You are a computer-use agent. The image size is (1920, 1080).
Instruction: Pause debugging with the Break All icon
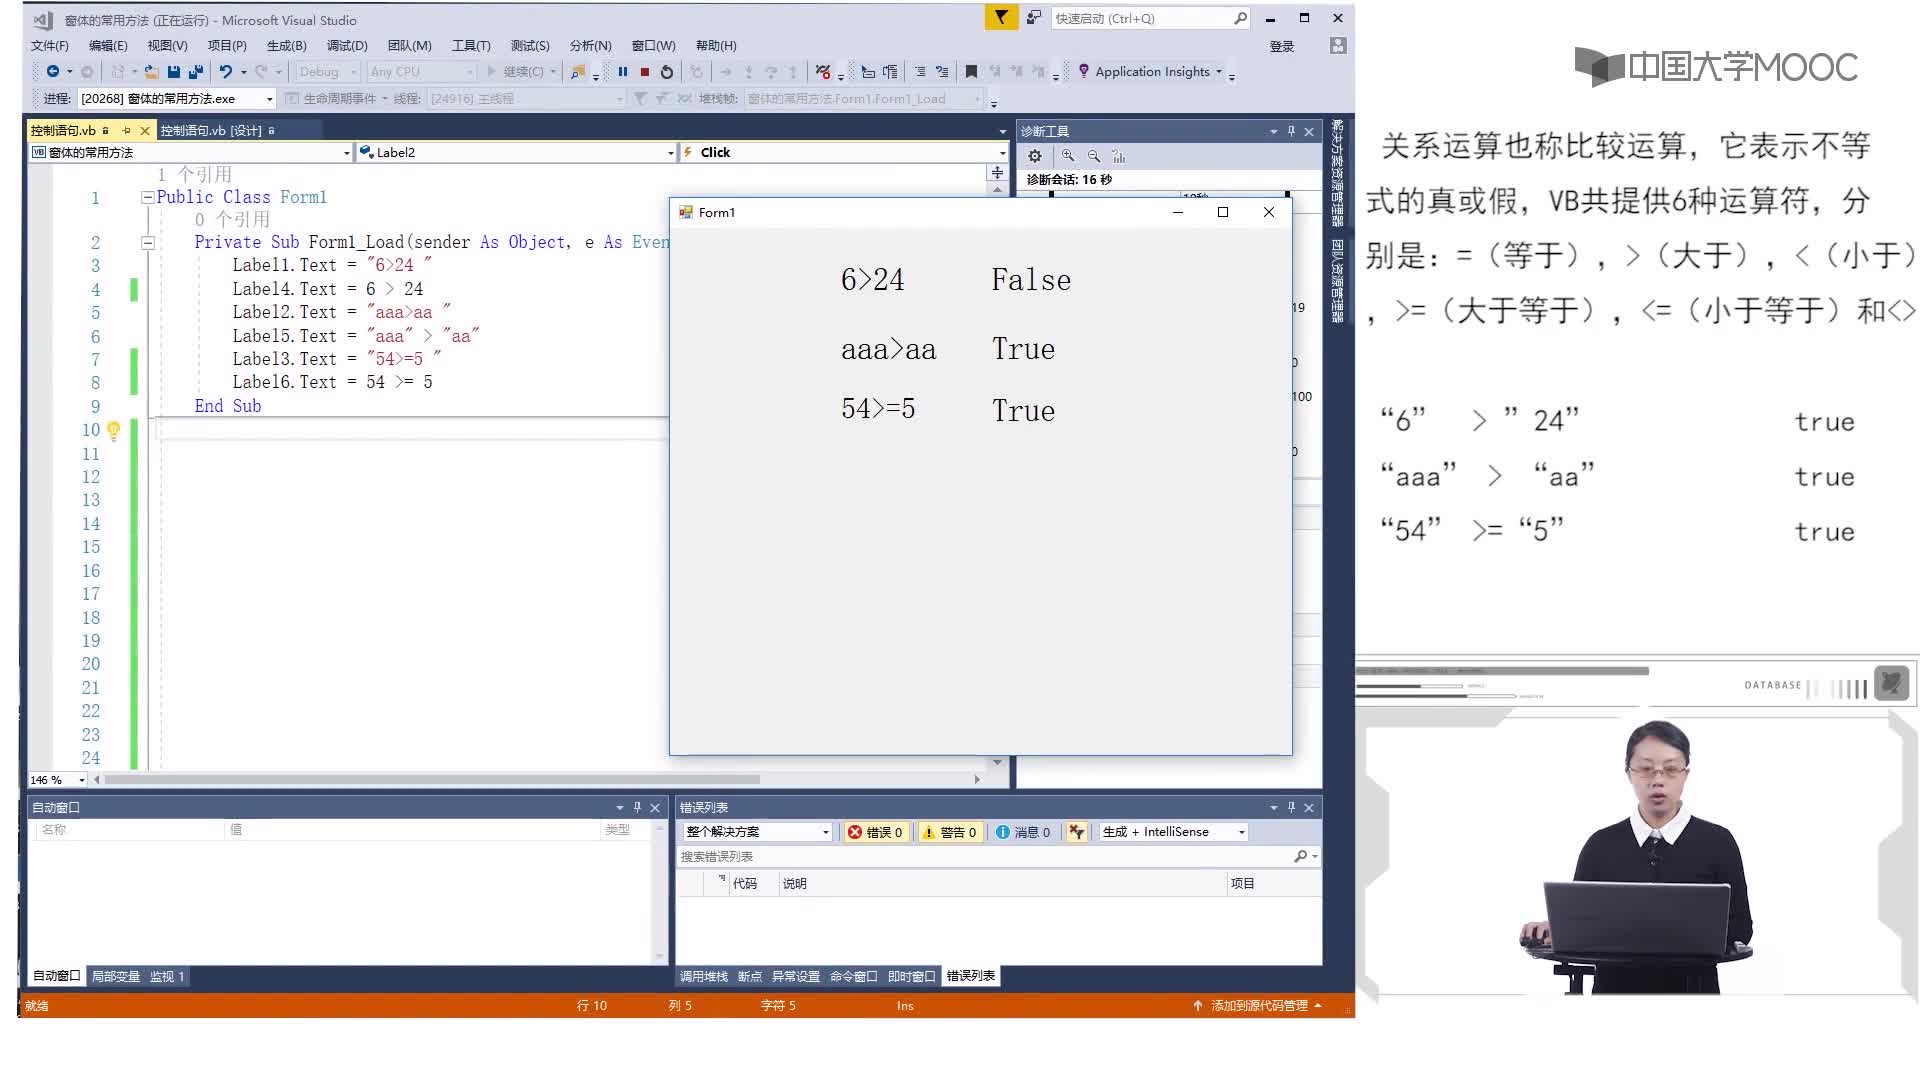(x=623, y=72)
